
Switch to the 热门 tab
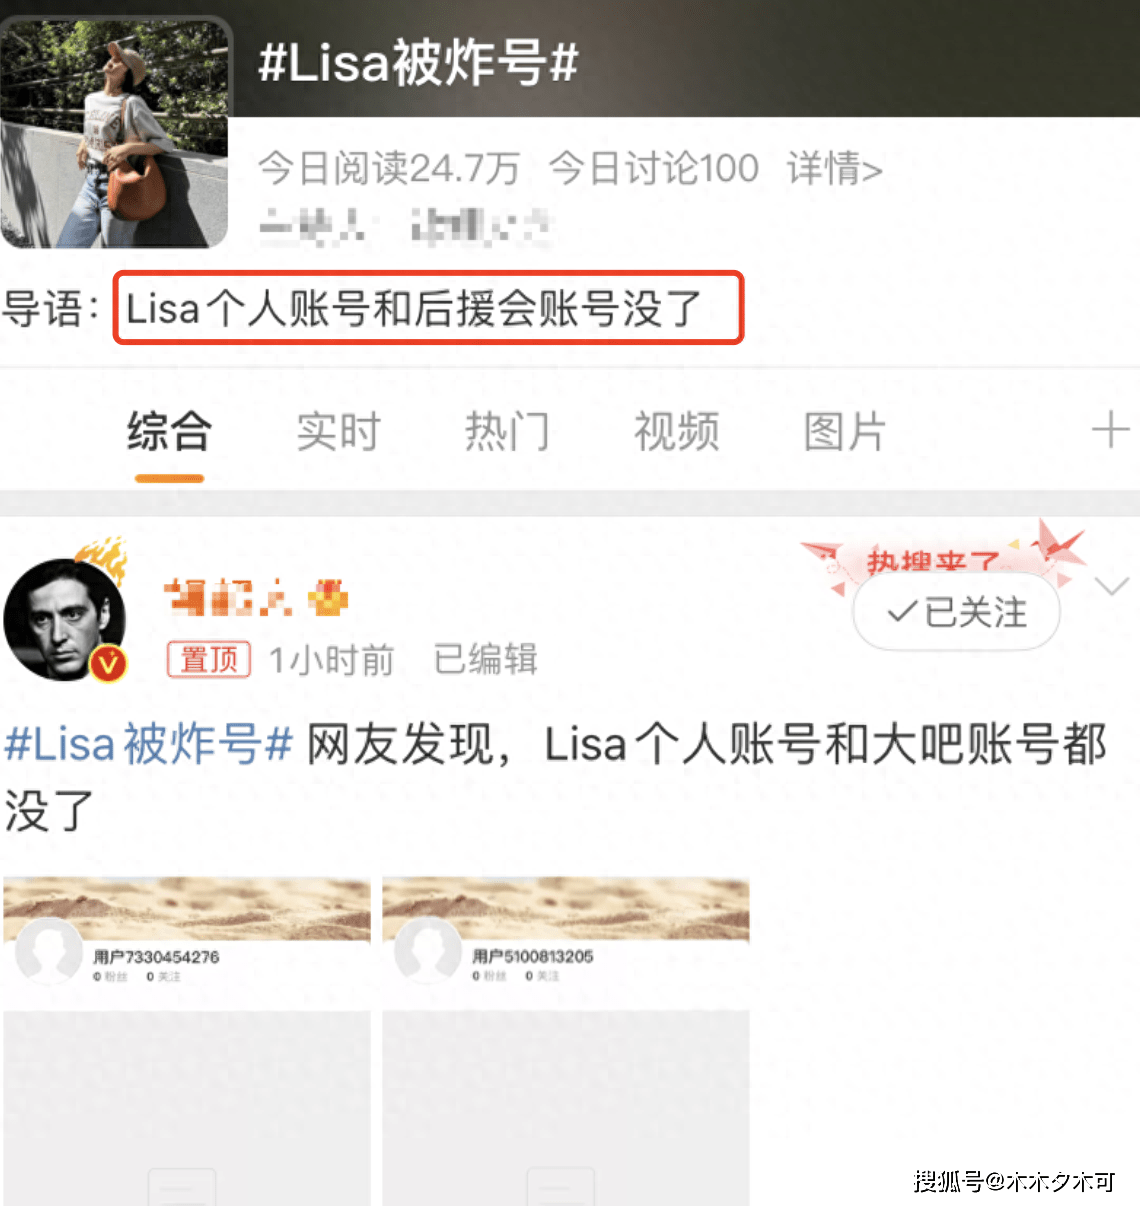[507, 431]
